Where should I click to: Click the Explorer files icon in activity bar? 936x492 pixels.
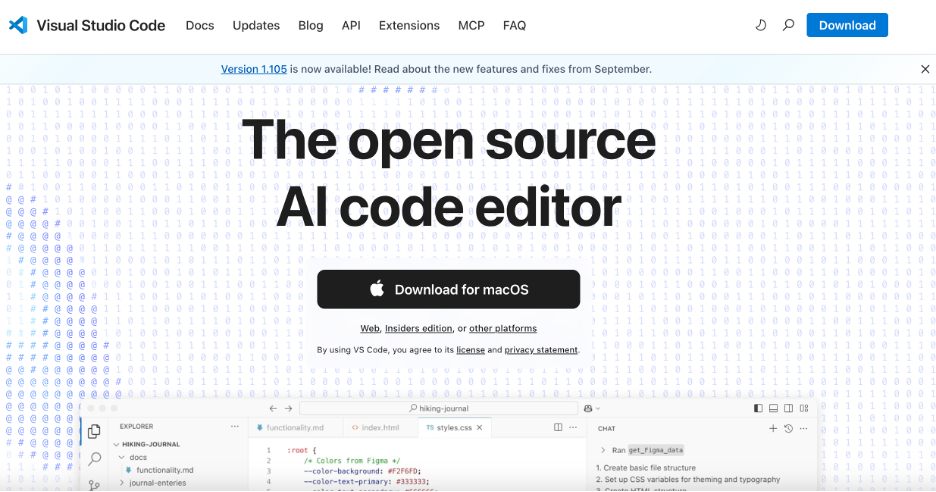pyautogui.click(x=94, y=431)
